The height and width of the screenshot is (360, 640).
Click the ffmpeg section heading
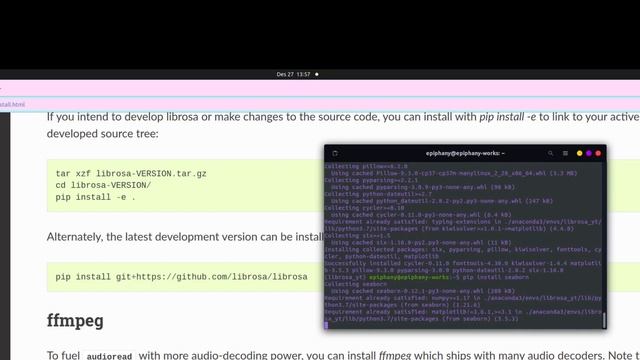(x=75, y=320)
